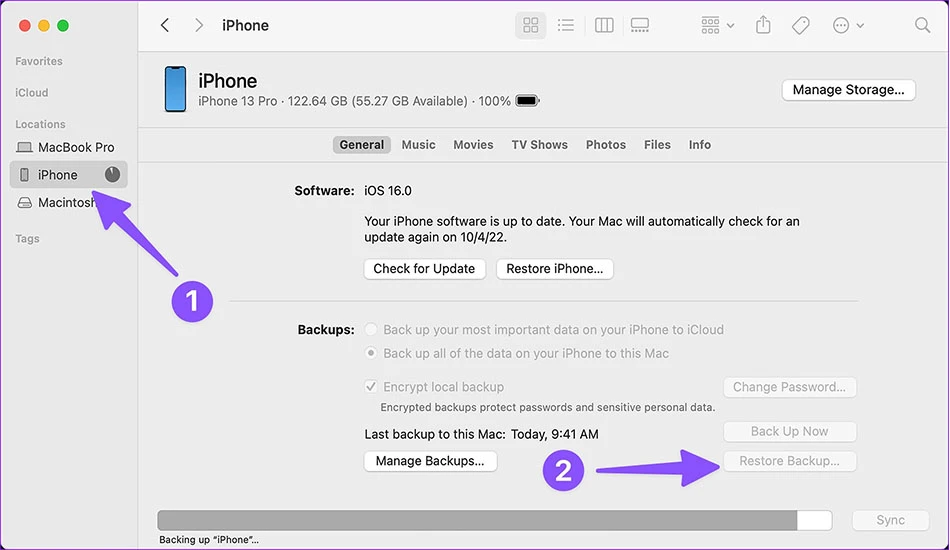Image resolution: width=950 pixels, height=550 pixels.
Task: Select back up to this Mac radio
Action: (x=371, y=353)
